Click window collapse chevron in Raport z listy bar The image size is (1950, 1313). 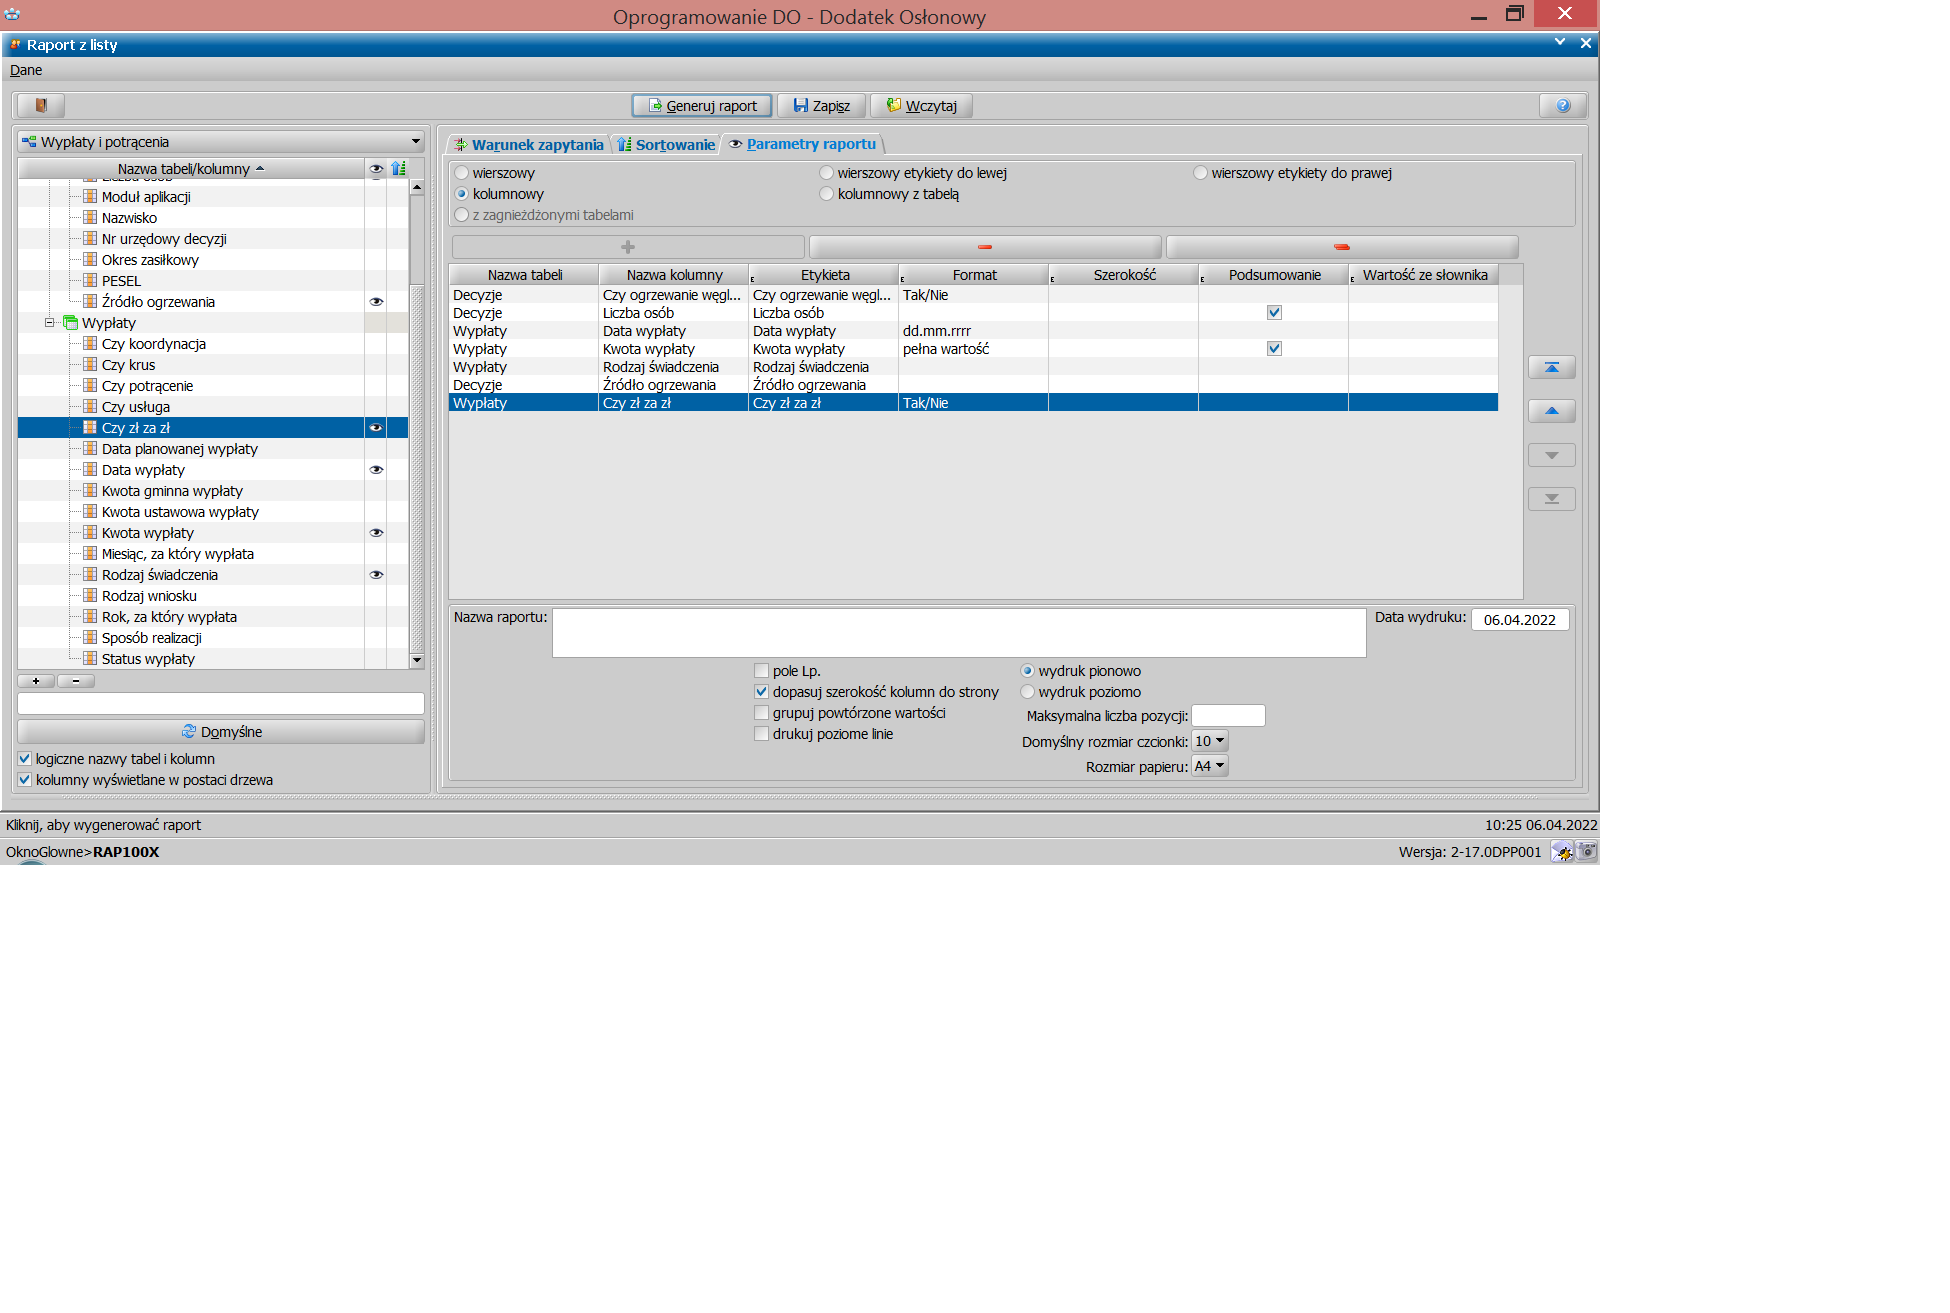point(1560,43)
